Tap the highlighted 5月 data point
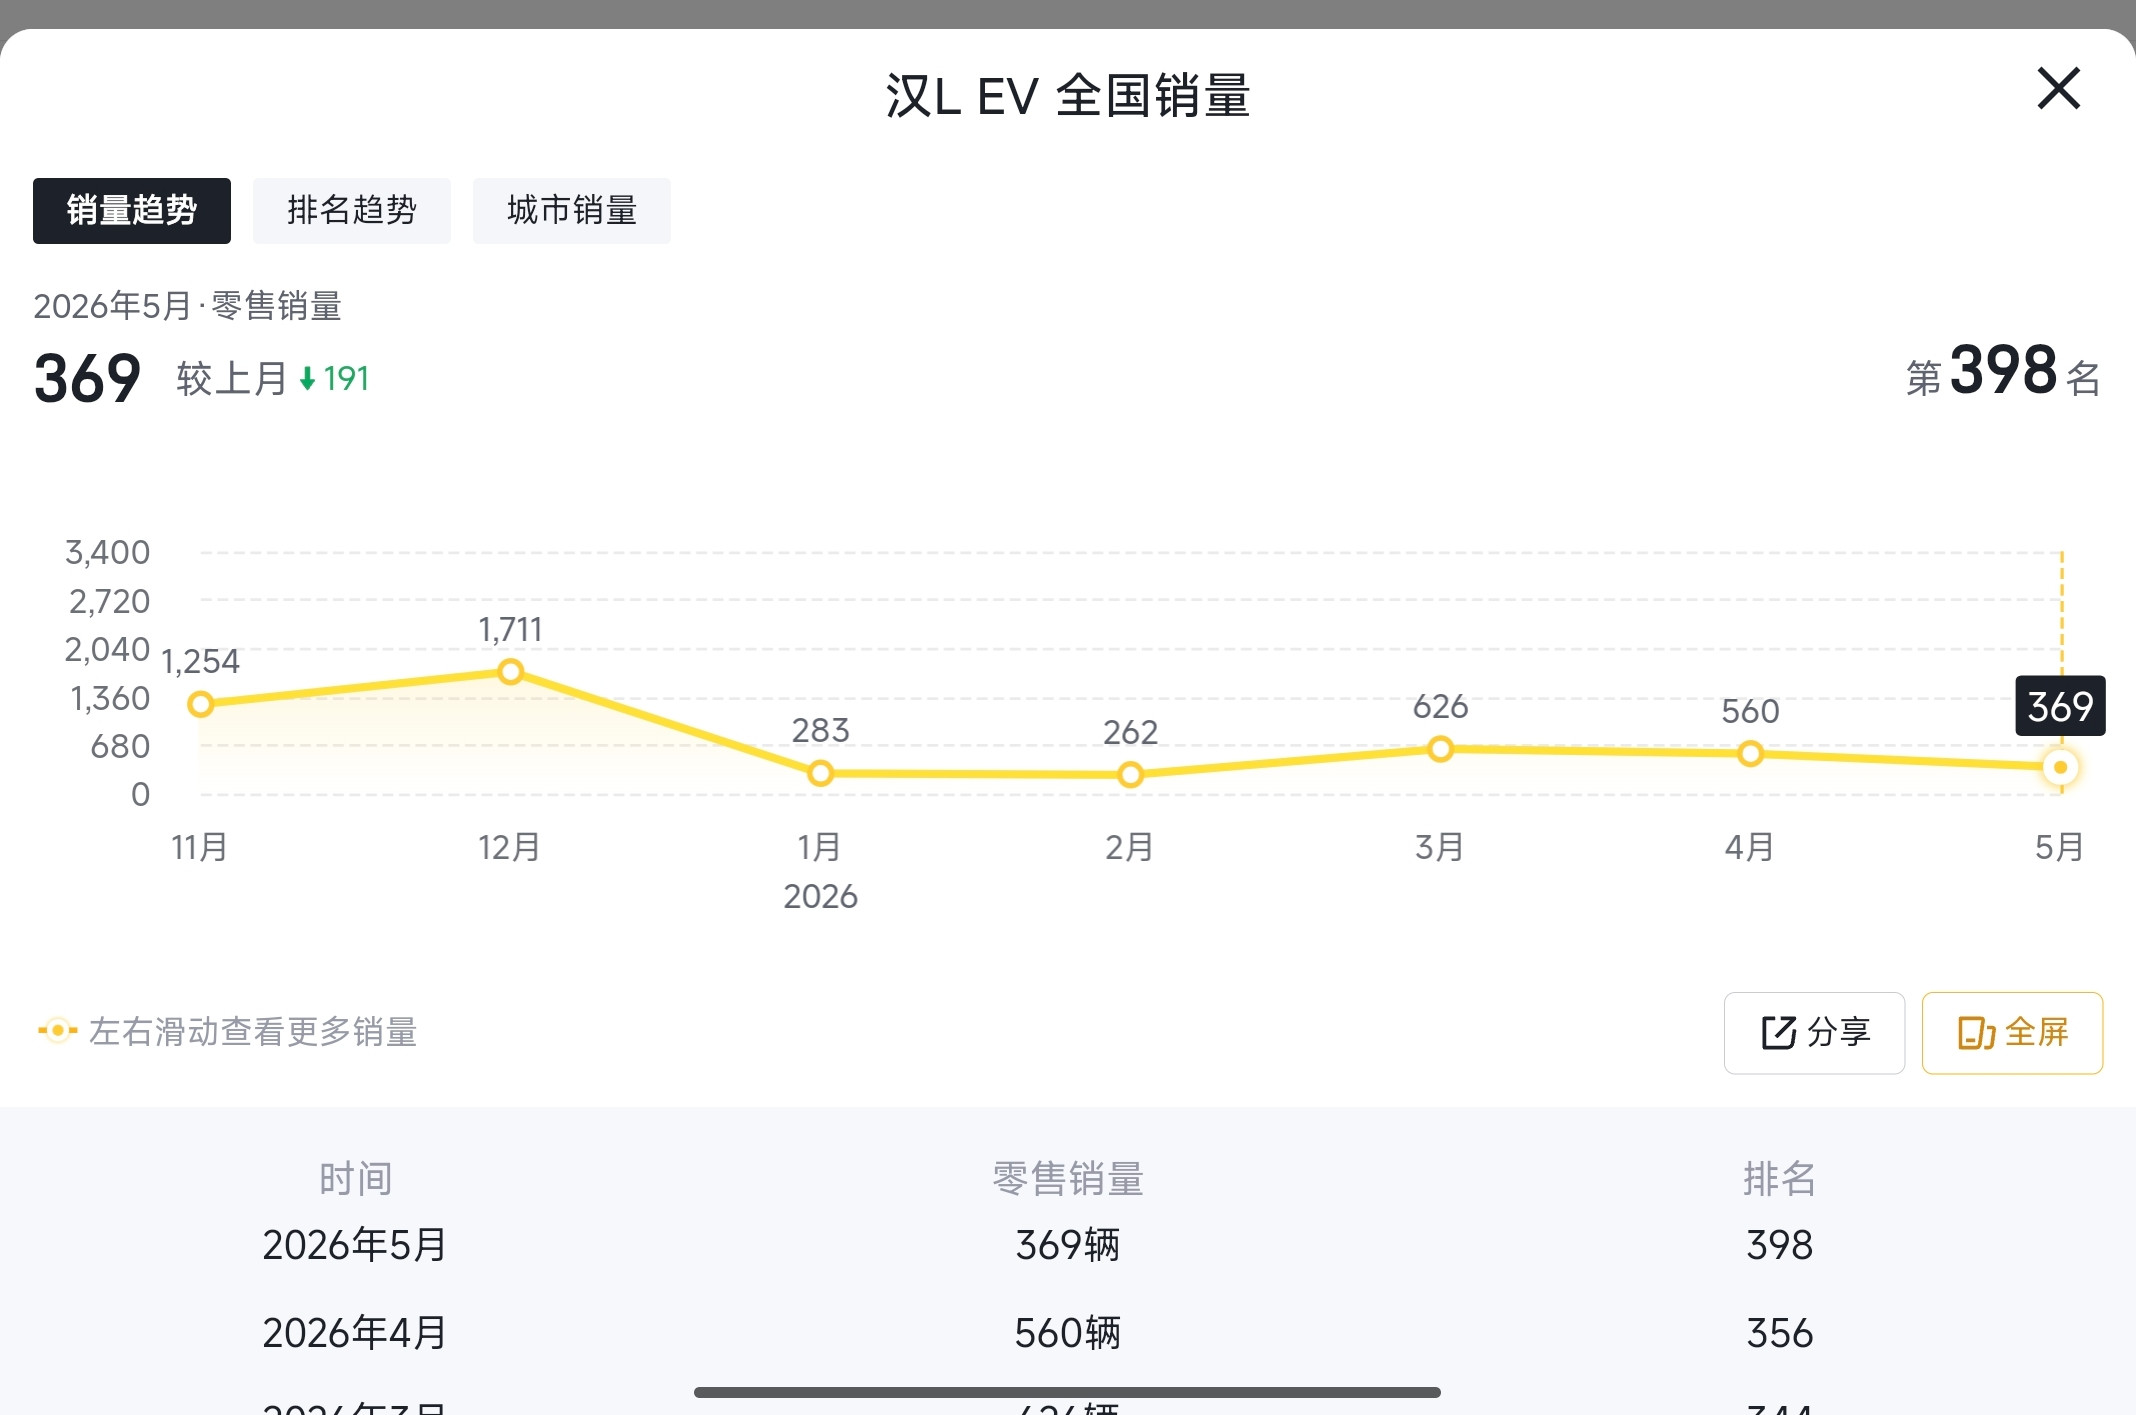The width and height of the screenshot is (2136, 1415). point(2060,767)
